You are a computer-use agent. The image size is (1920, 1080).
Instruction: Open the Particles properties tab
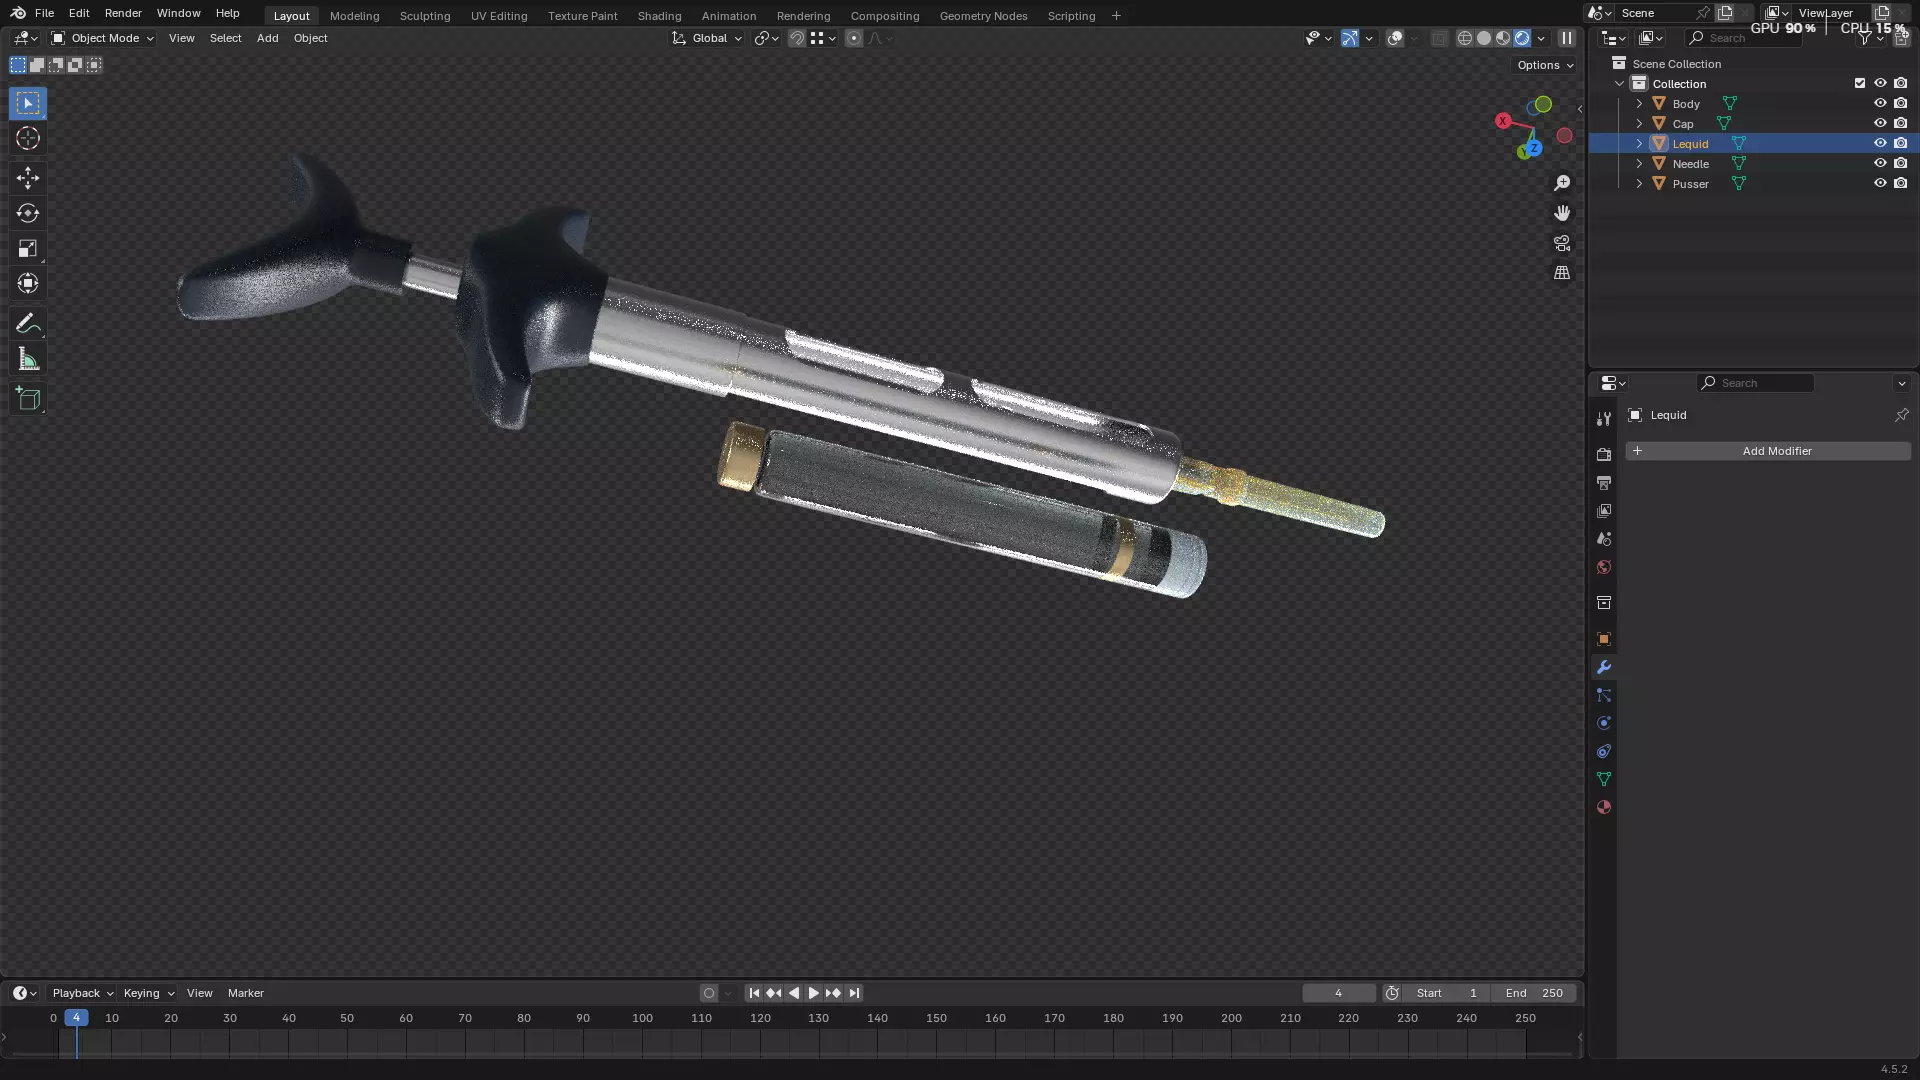1604,695
